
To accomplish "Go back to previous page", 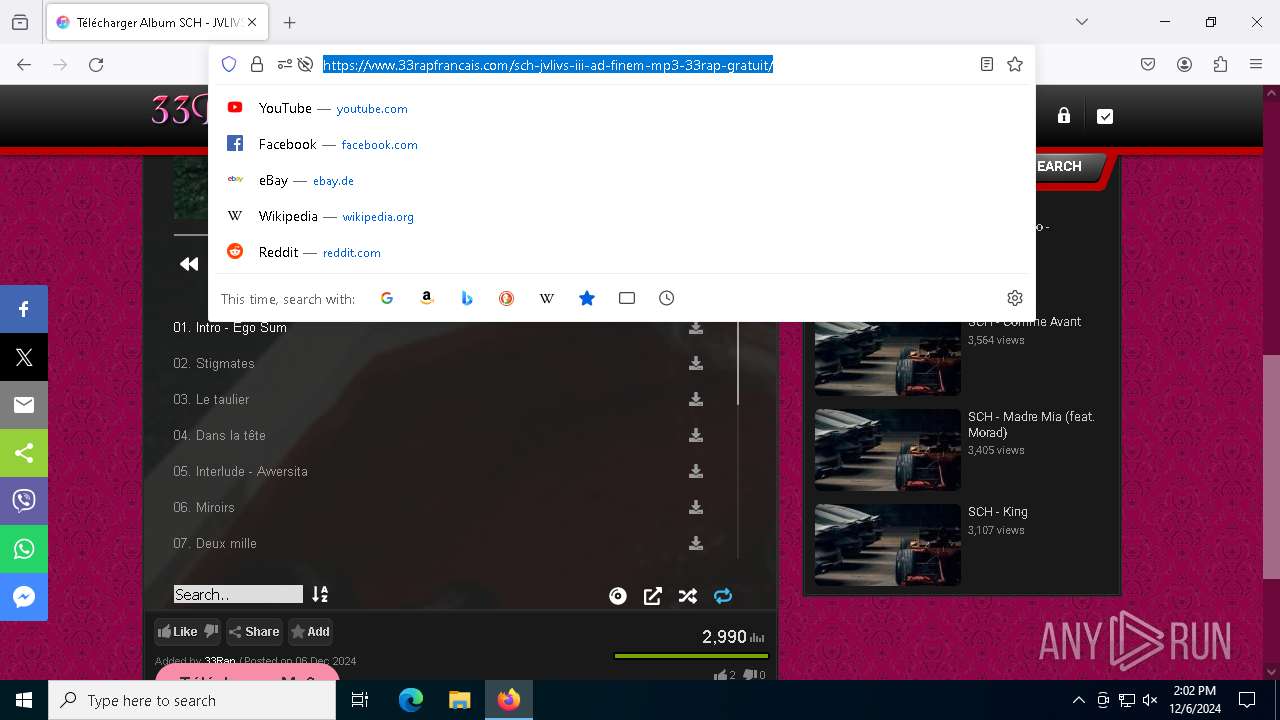I will [x=24, y=64].
